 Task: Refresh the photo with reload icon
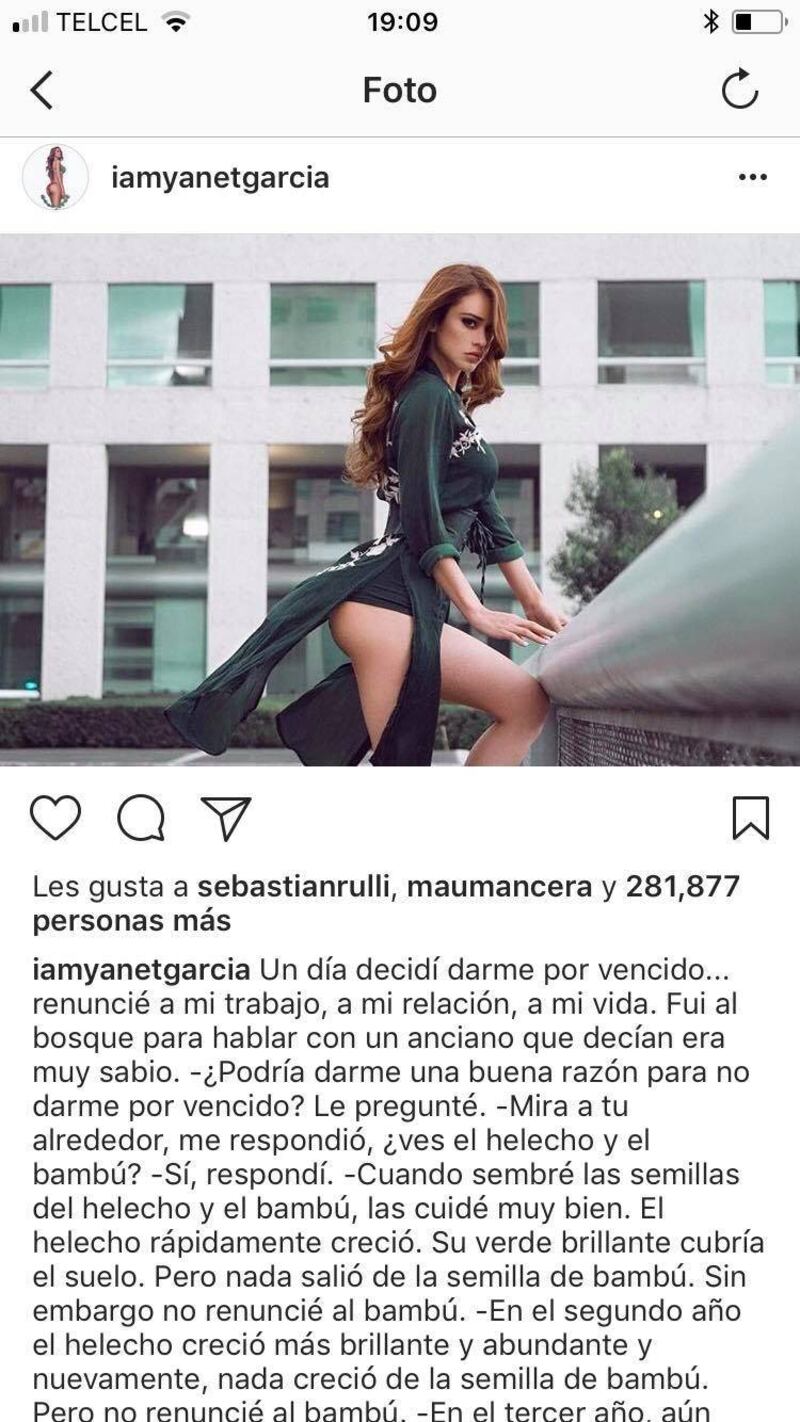(740, 89)
